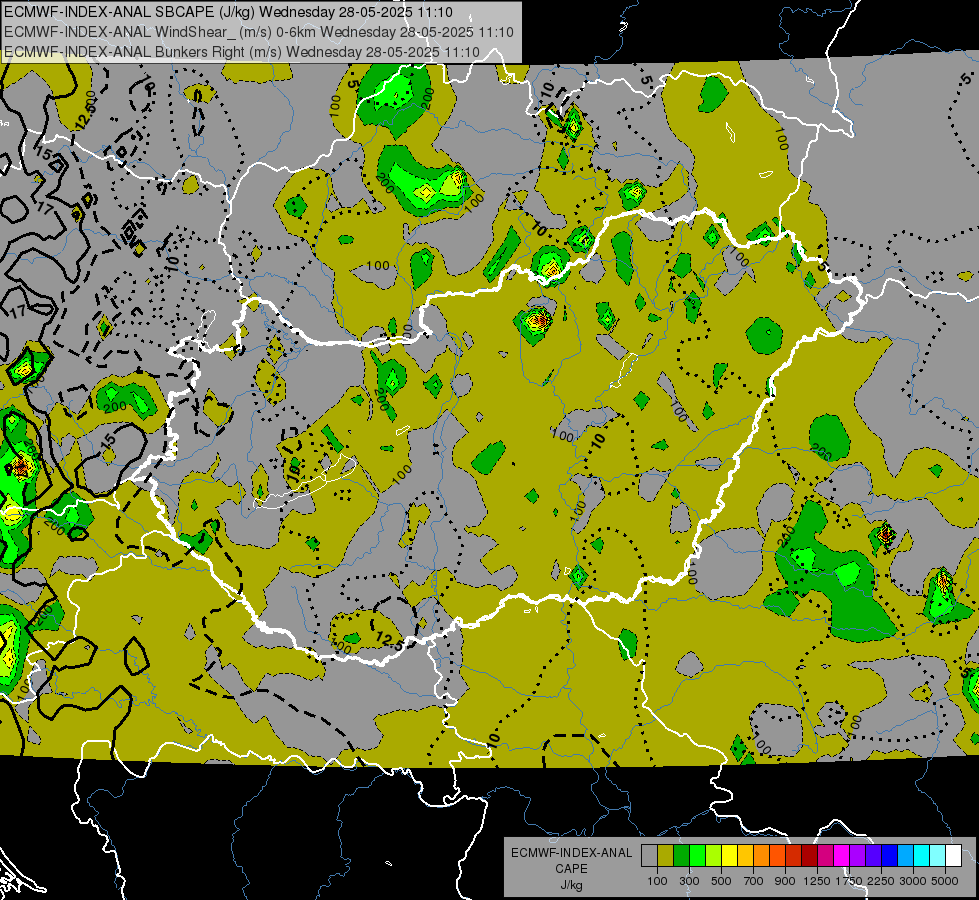Click the 1750 label under the legend
The width and height of the screenshot is (979, 900).
click(x=849, y=881)
